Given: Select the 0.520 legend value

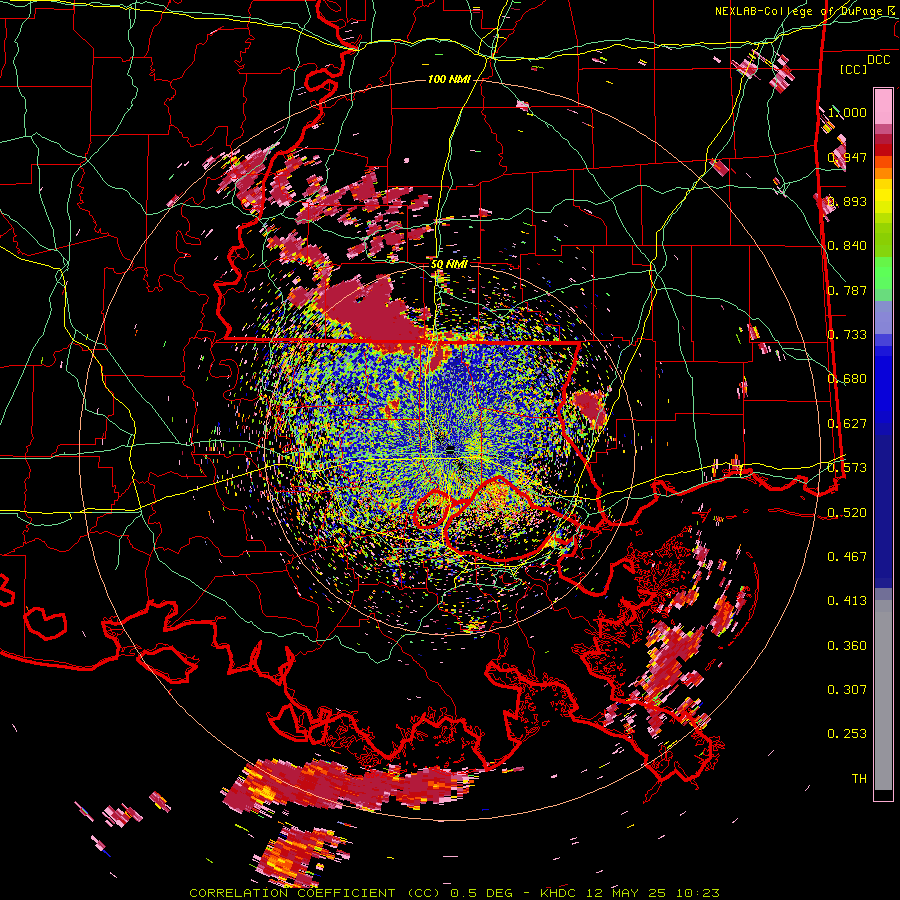Looking at the screenshot, I should pos(847,512).
